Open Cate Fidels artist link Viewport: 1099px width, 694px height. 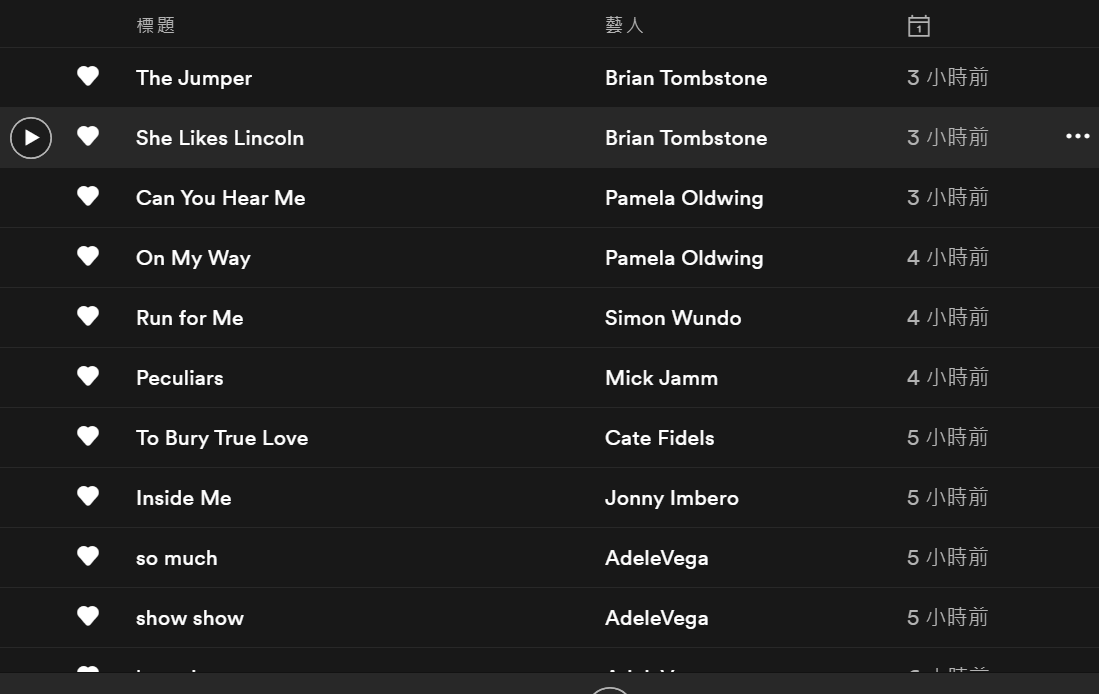660,437
